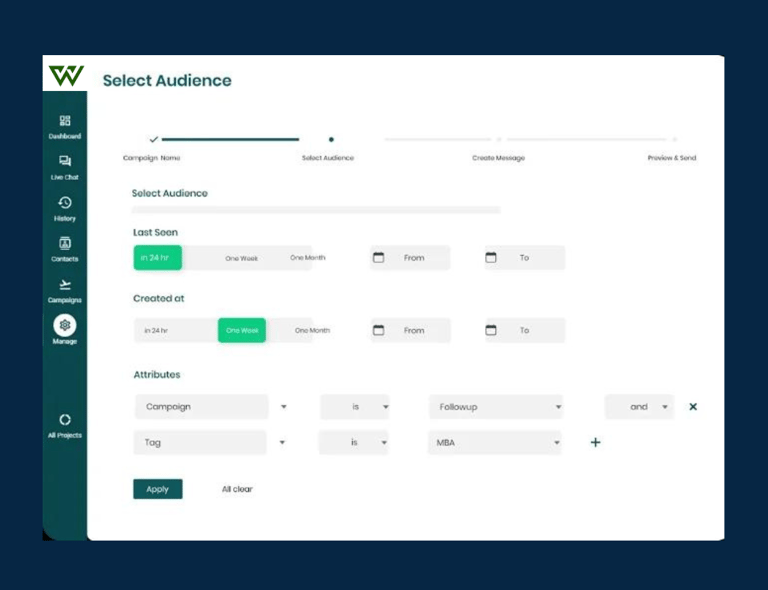The width and height of the screenshot is (768, 590).
Task: Click the Created at From date field
Action: [x=410, y=330]
